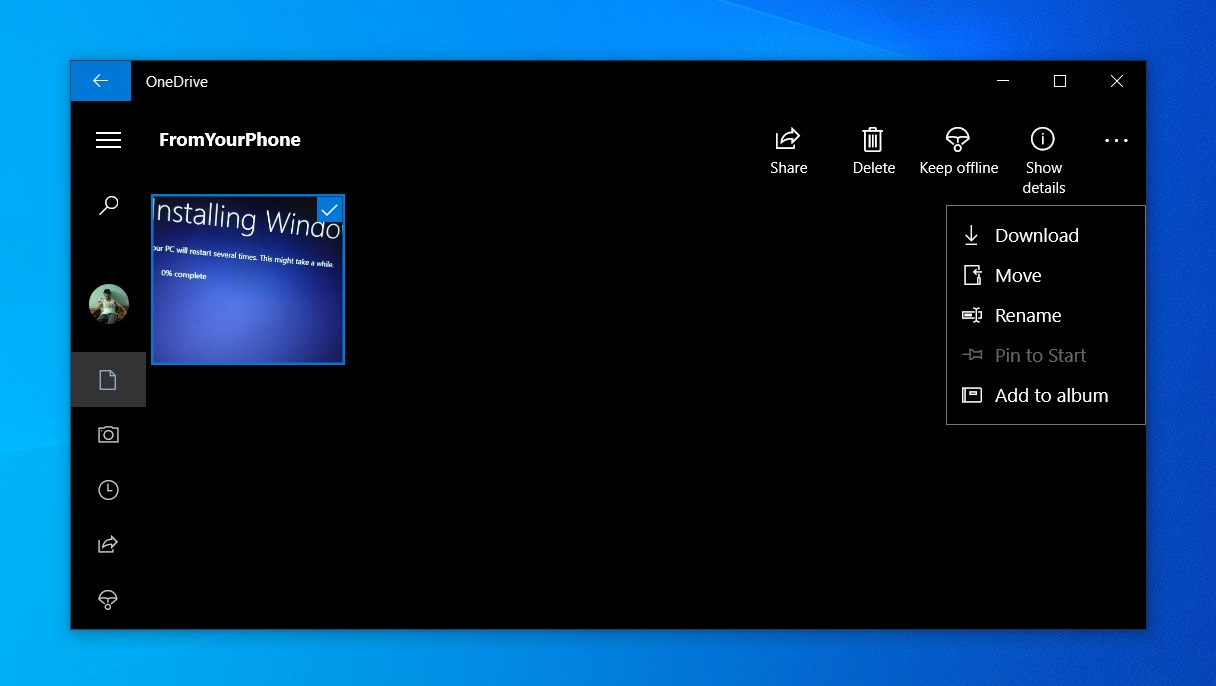Open the Shared sidebar icon

[108, 544]
